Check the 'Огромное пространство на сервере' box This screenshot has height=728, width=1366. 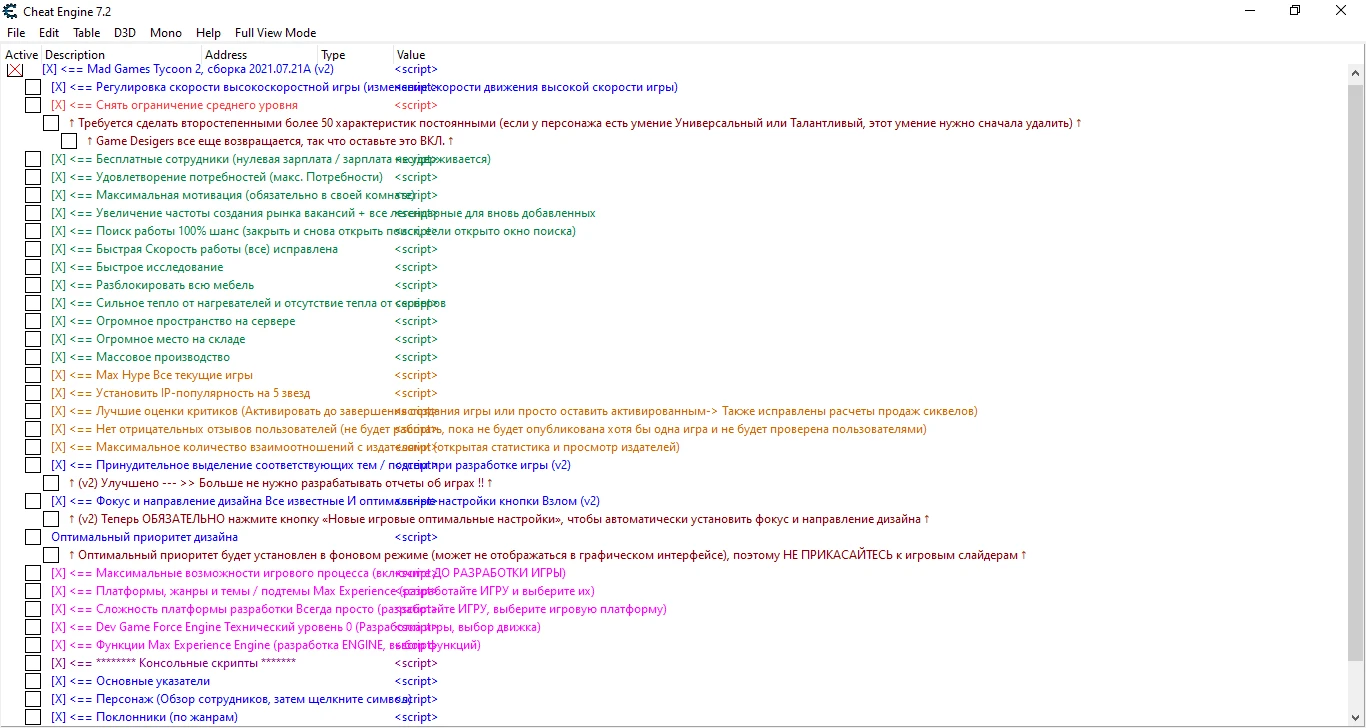pyautogui.click(x=33, y=322)
